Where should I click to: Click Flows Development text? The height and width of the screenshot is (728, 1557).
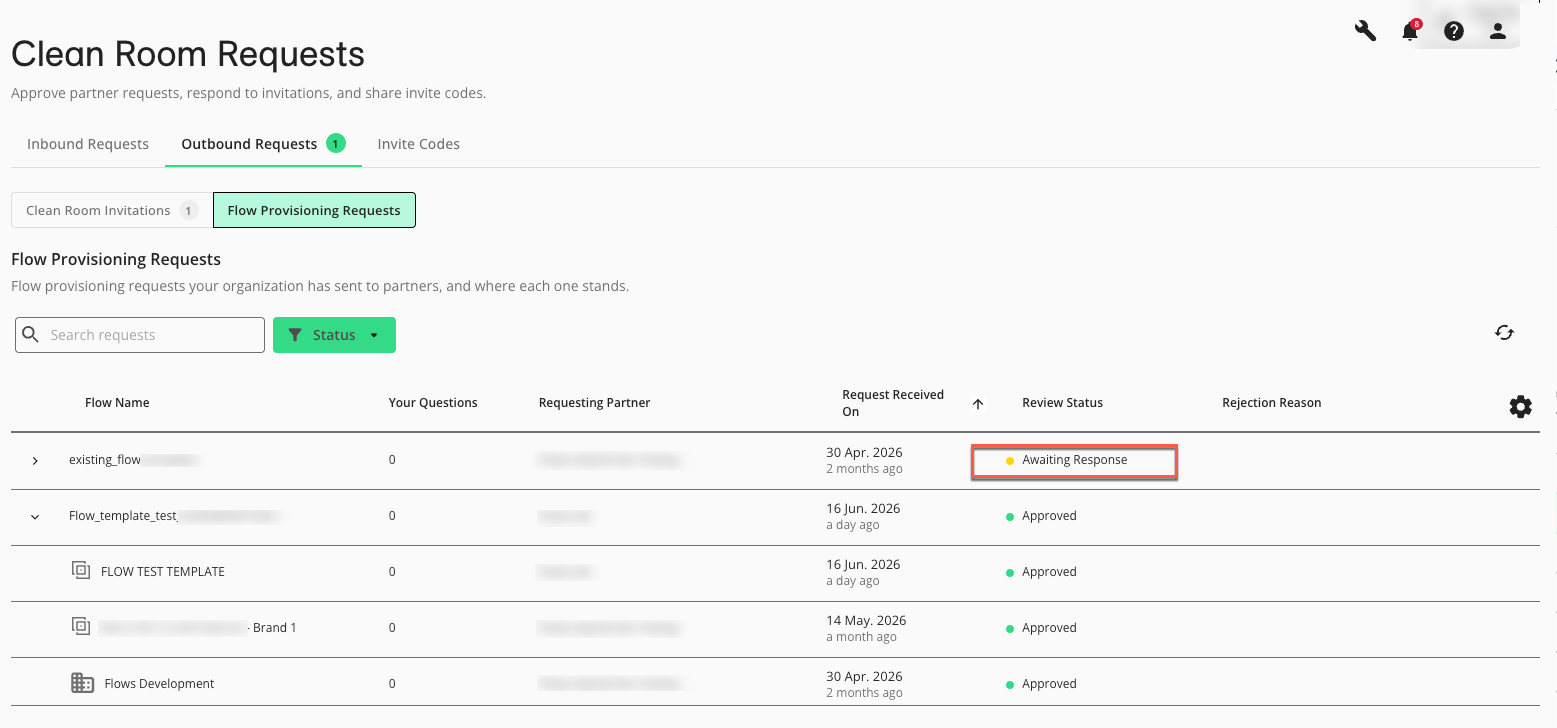[159, 684]
